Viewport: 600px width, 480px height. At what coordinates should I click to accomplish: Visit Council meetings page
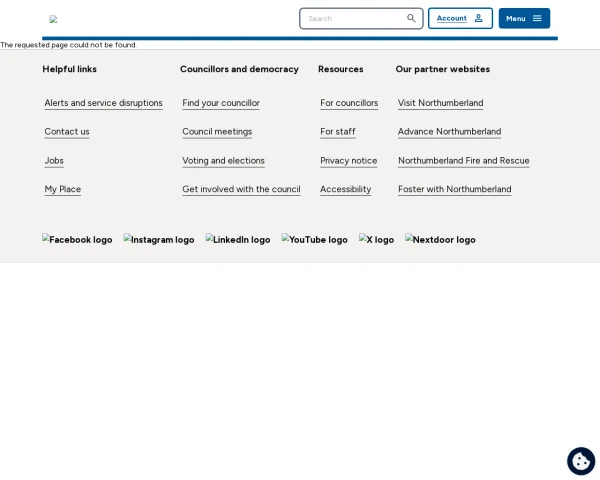pos(217,132)
